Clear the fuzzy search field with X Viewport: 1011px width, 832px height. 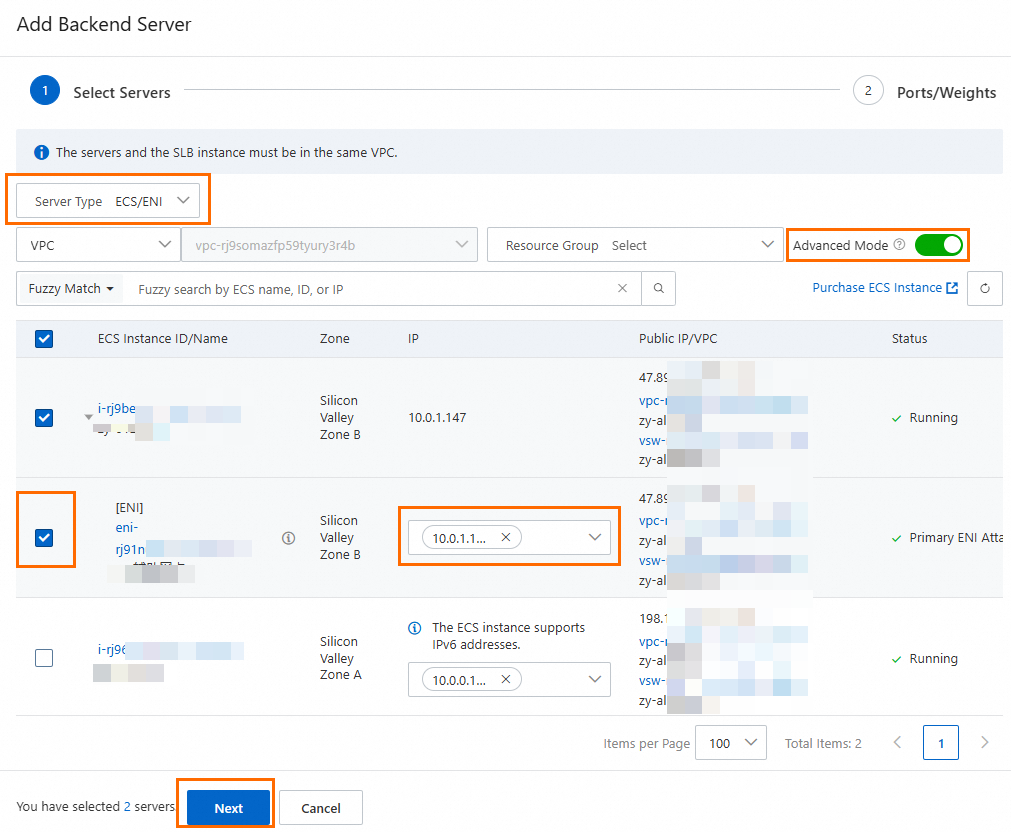622,288
